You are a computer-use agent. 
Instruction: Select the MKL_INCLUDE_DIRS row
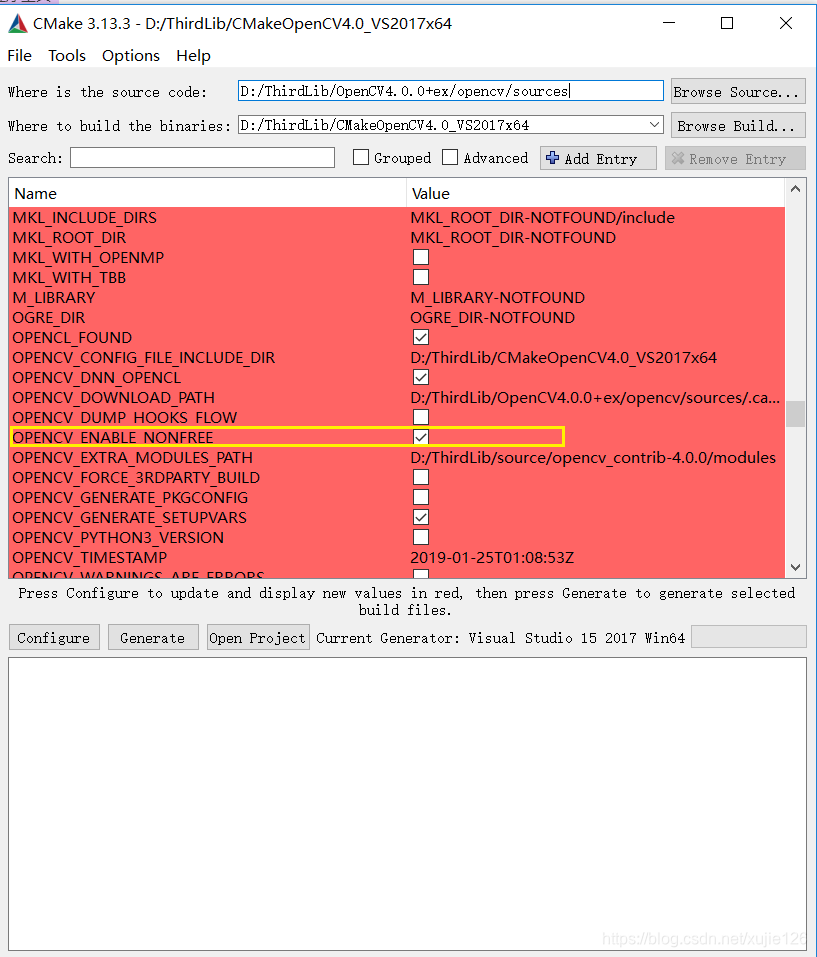[x=397, y=217]
